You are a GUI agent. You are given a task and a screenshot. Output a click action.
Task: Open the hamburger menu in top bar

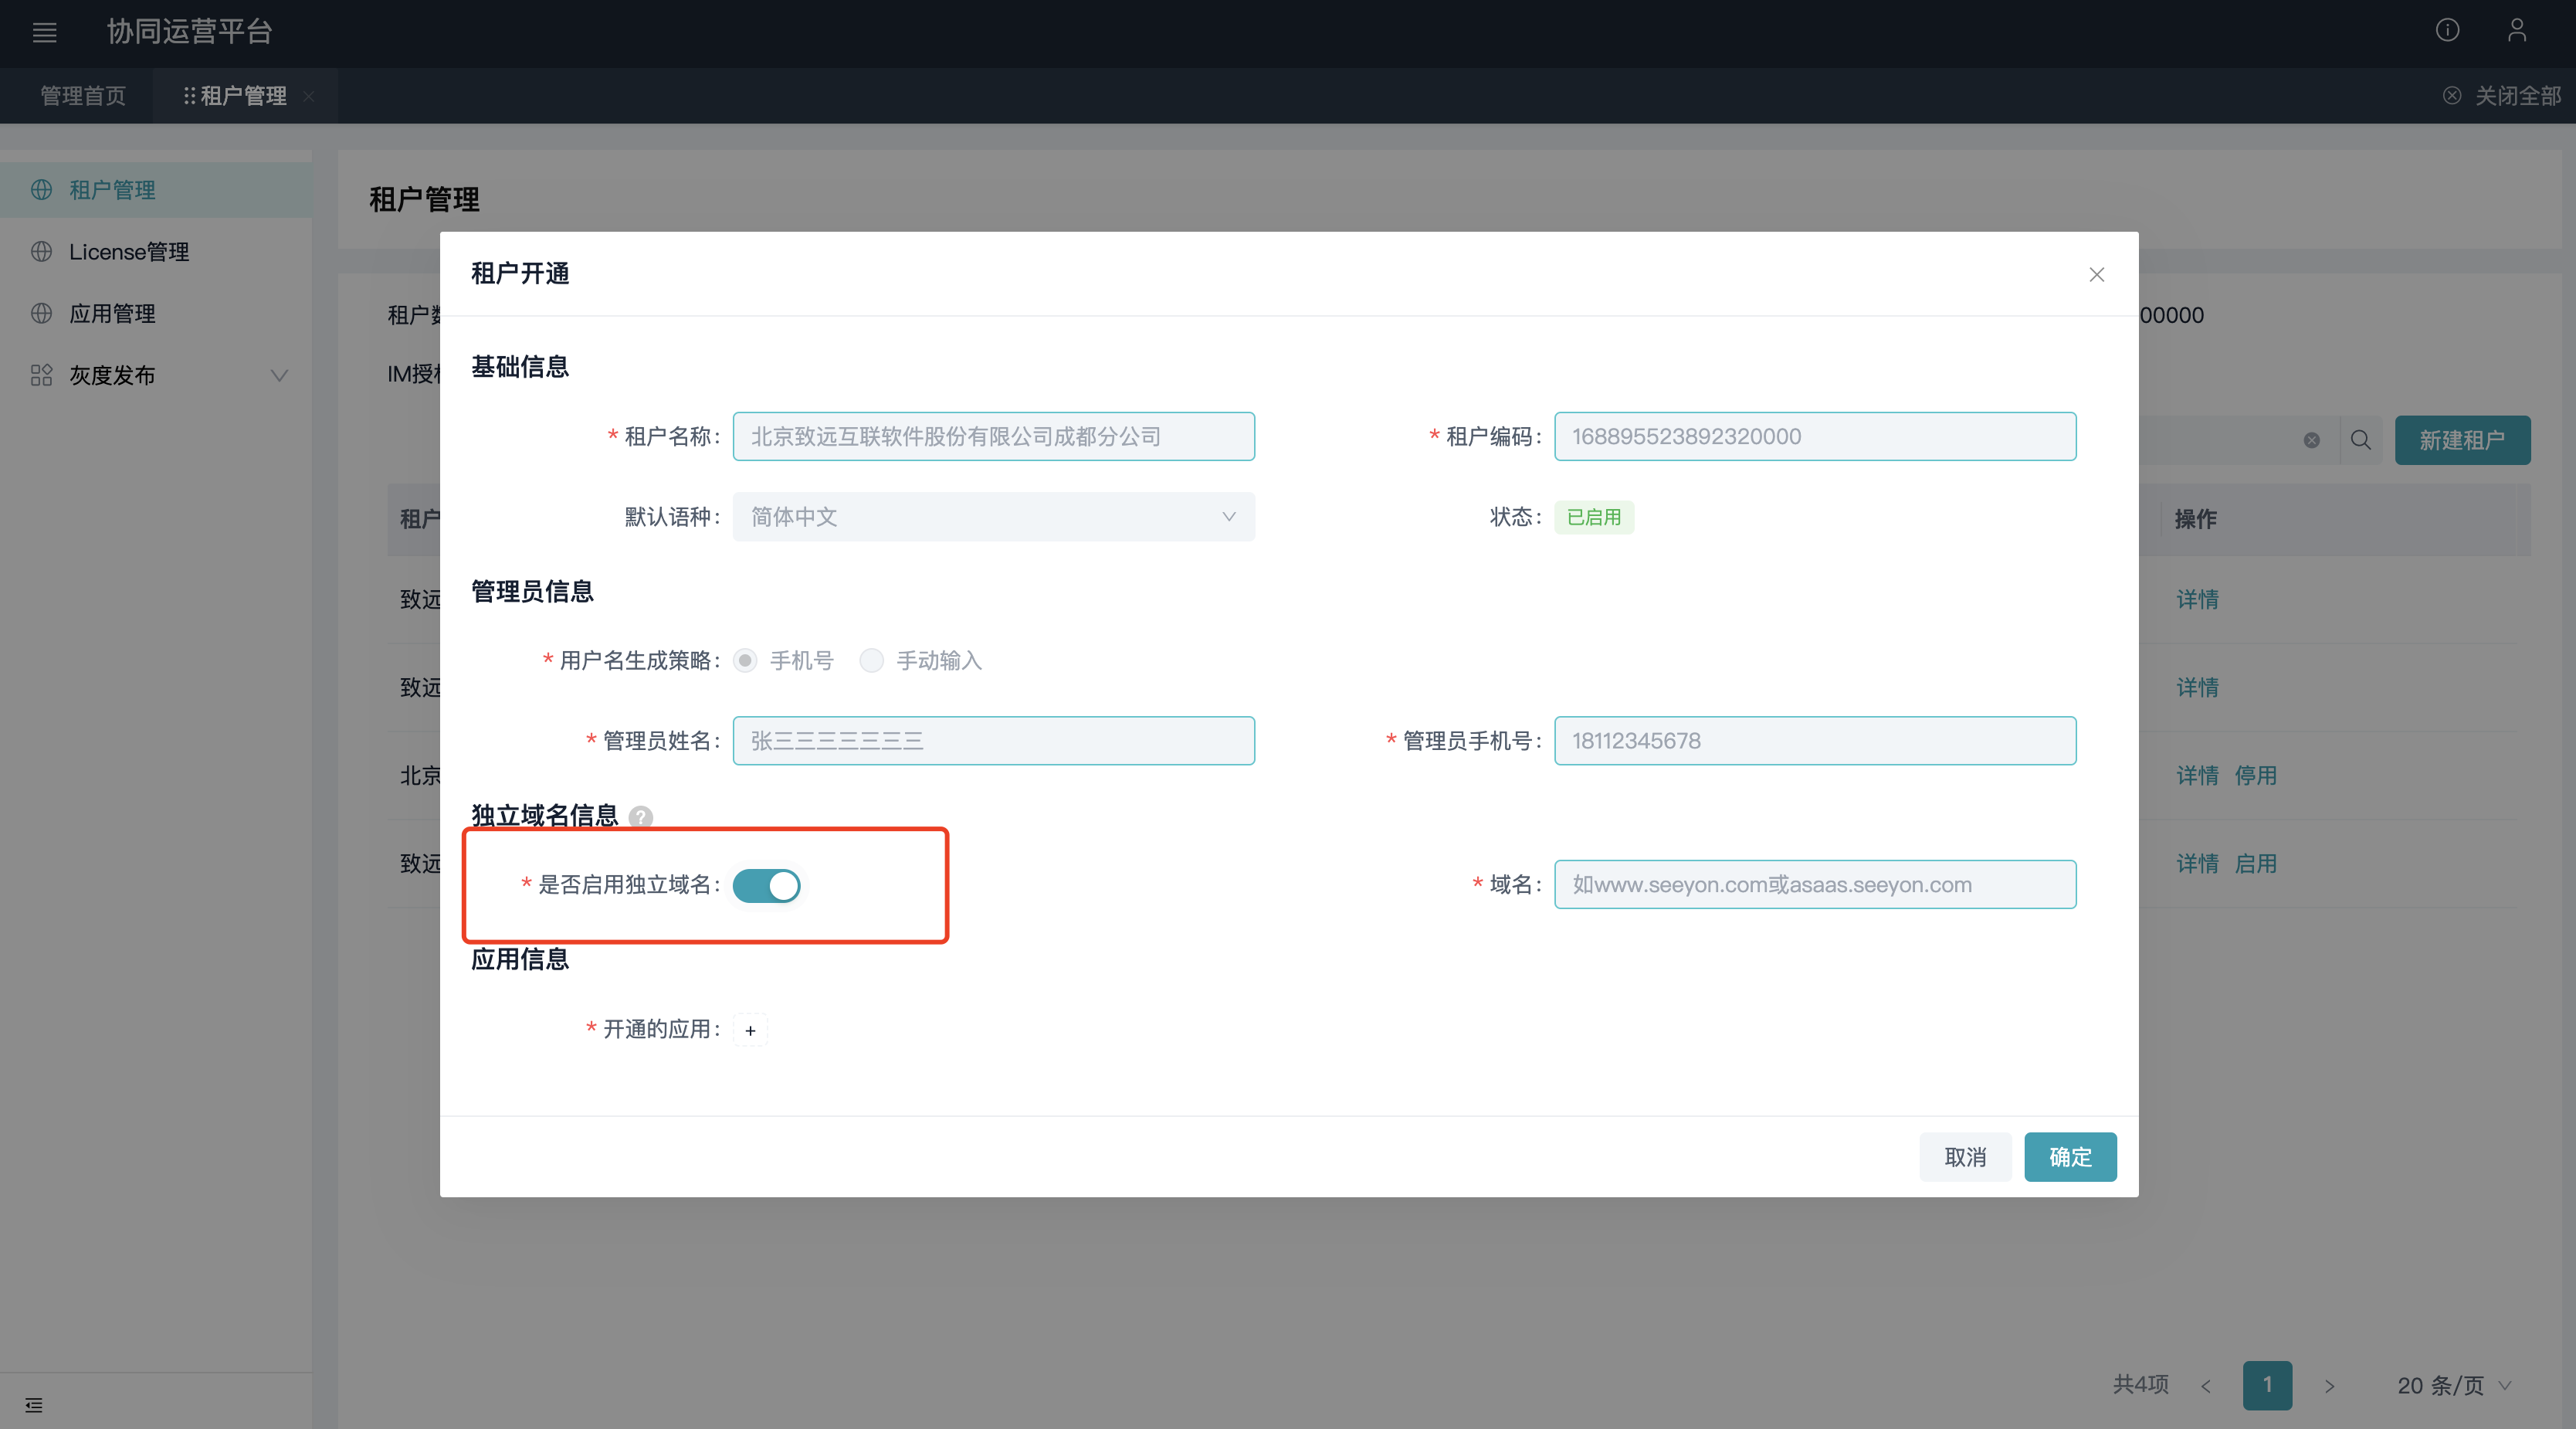(44, 32)
